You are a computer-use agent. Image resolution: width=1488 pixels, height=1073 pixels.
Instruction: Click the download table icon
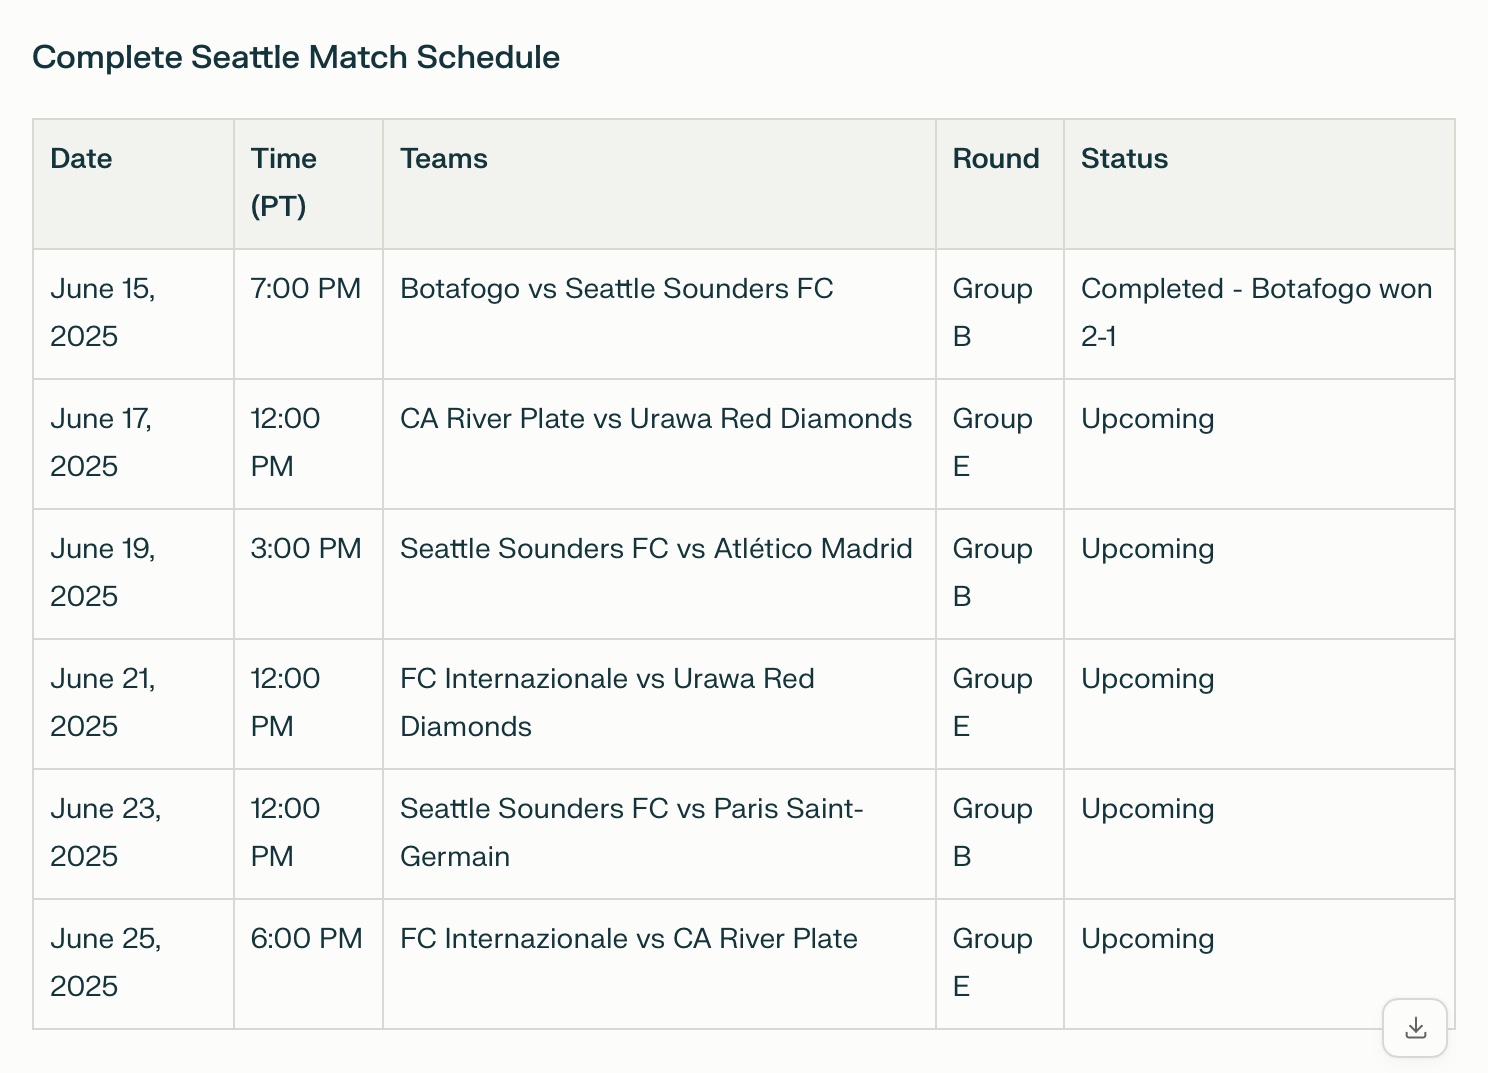coord(1415,1028)
